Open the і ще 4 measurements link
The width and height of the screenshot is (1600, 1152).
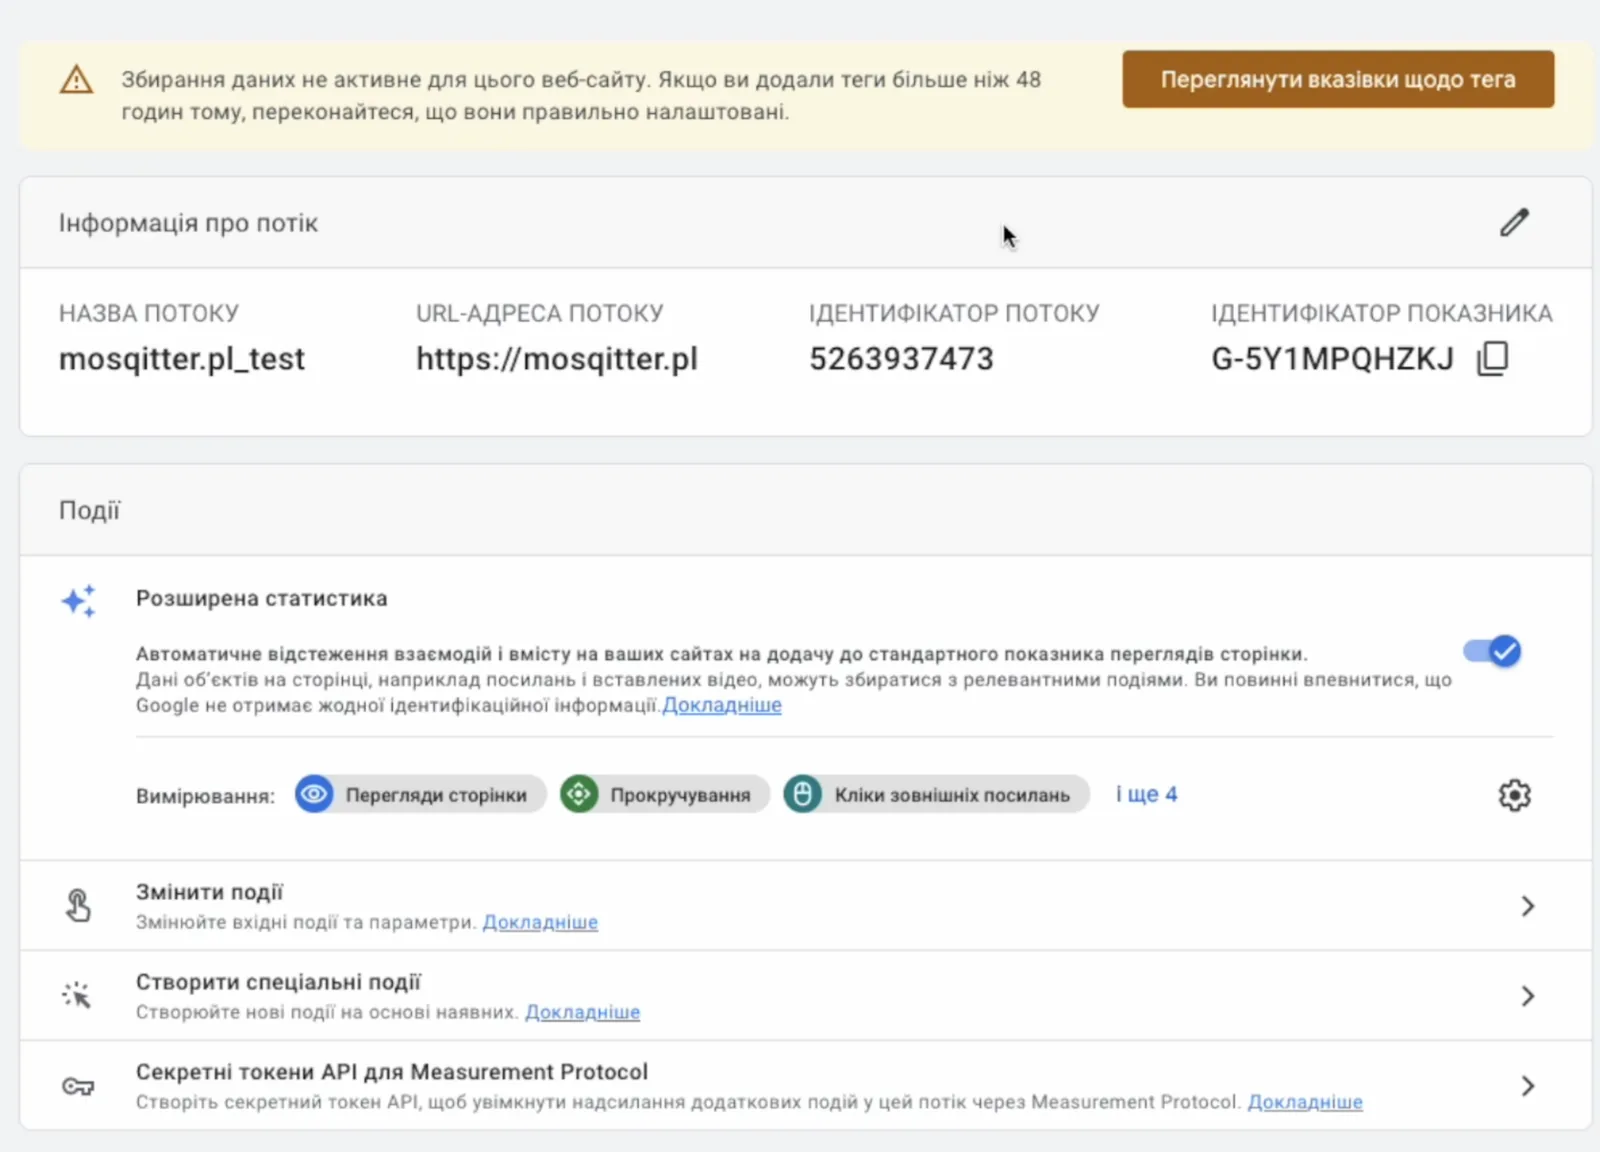point(1147,794)
